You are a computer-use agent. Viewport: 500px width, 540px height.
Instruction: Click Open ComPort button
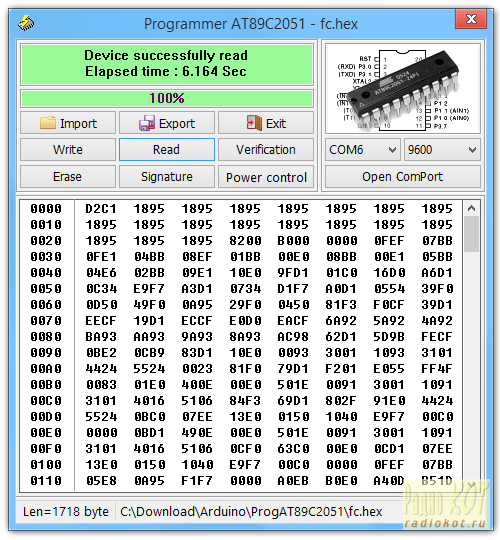[x=403, y=177]
